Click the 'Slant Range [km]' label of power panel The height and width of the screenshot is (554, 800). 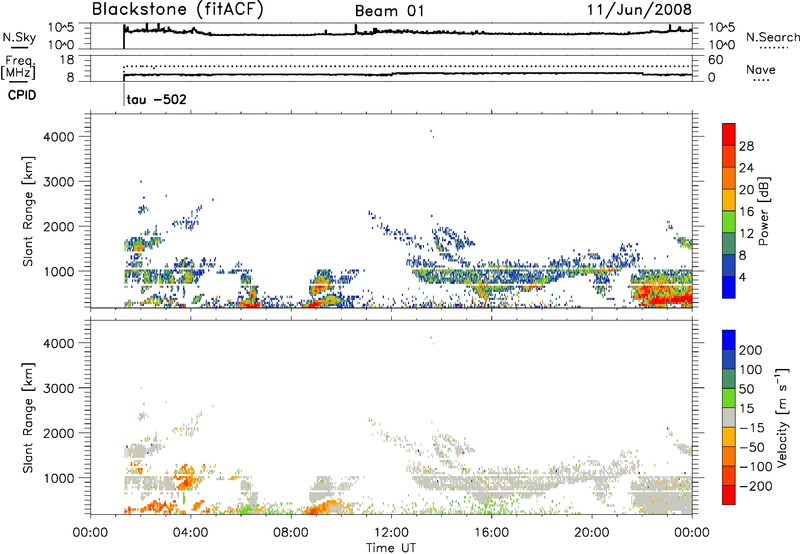click(28, 211)
